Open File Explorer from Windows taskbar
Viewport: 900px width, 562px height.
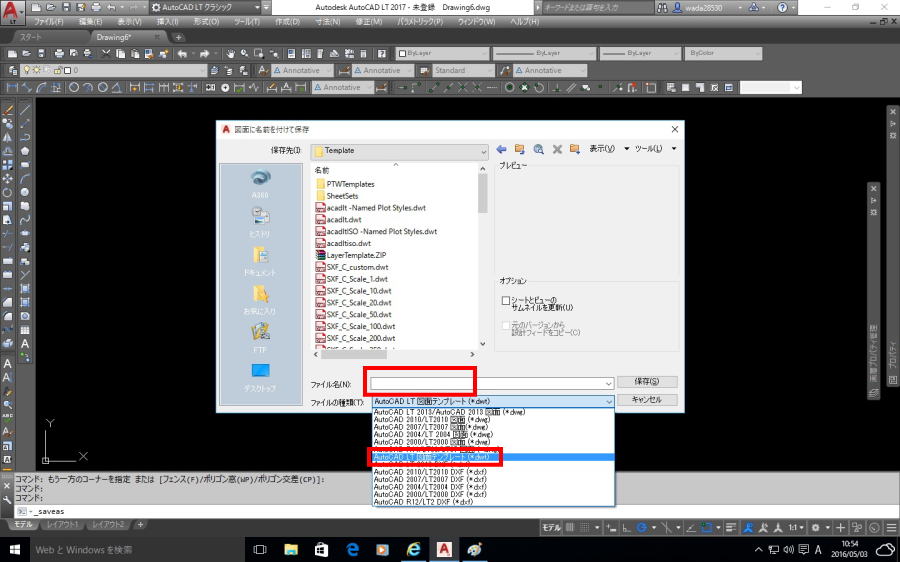point(291,549)
